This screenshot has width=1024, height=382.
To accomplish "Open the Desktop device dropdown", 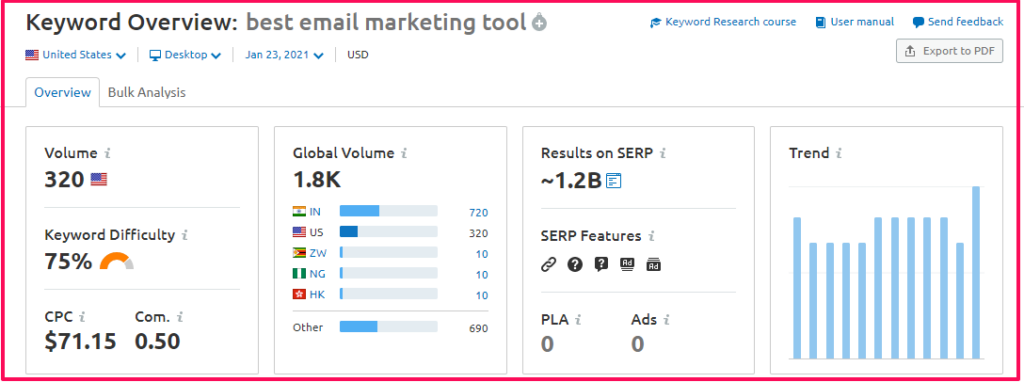I will point(185,55).
